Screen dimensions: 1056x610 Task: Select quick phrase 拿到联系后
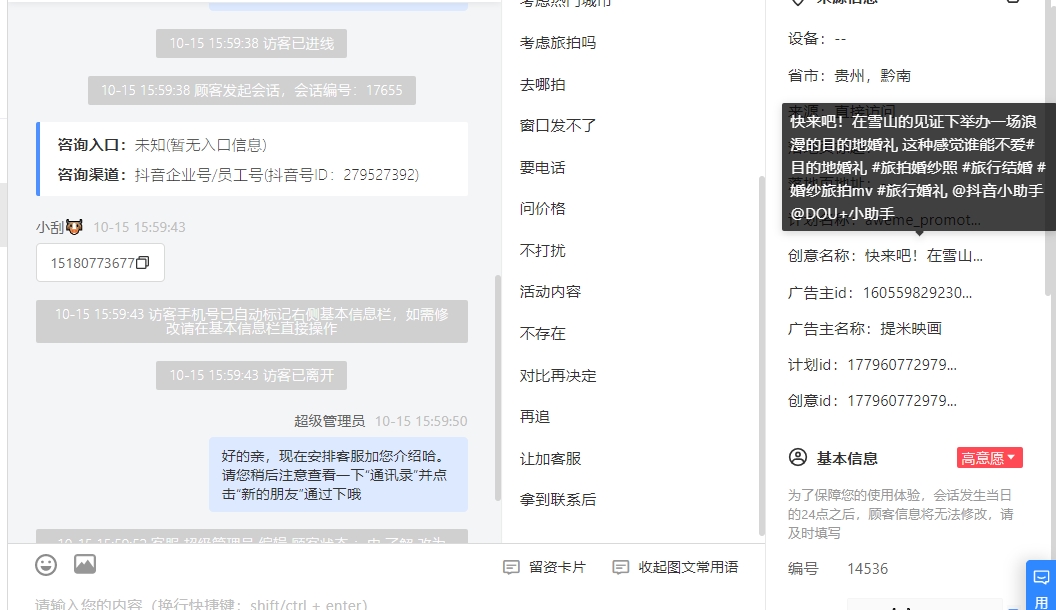(x=558, y=500)
